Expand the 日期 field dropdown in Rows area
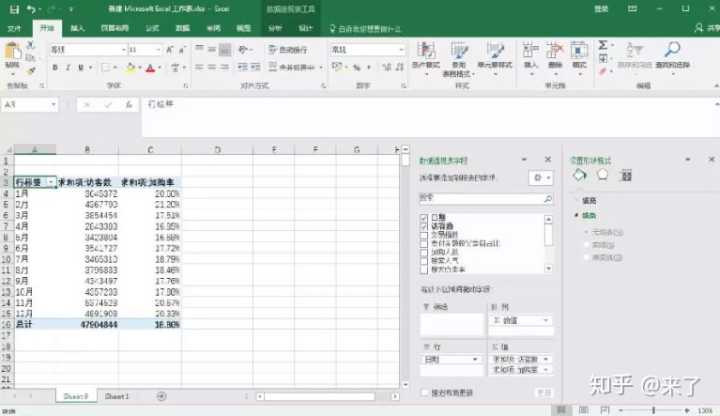 [477, 358]
